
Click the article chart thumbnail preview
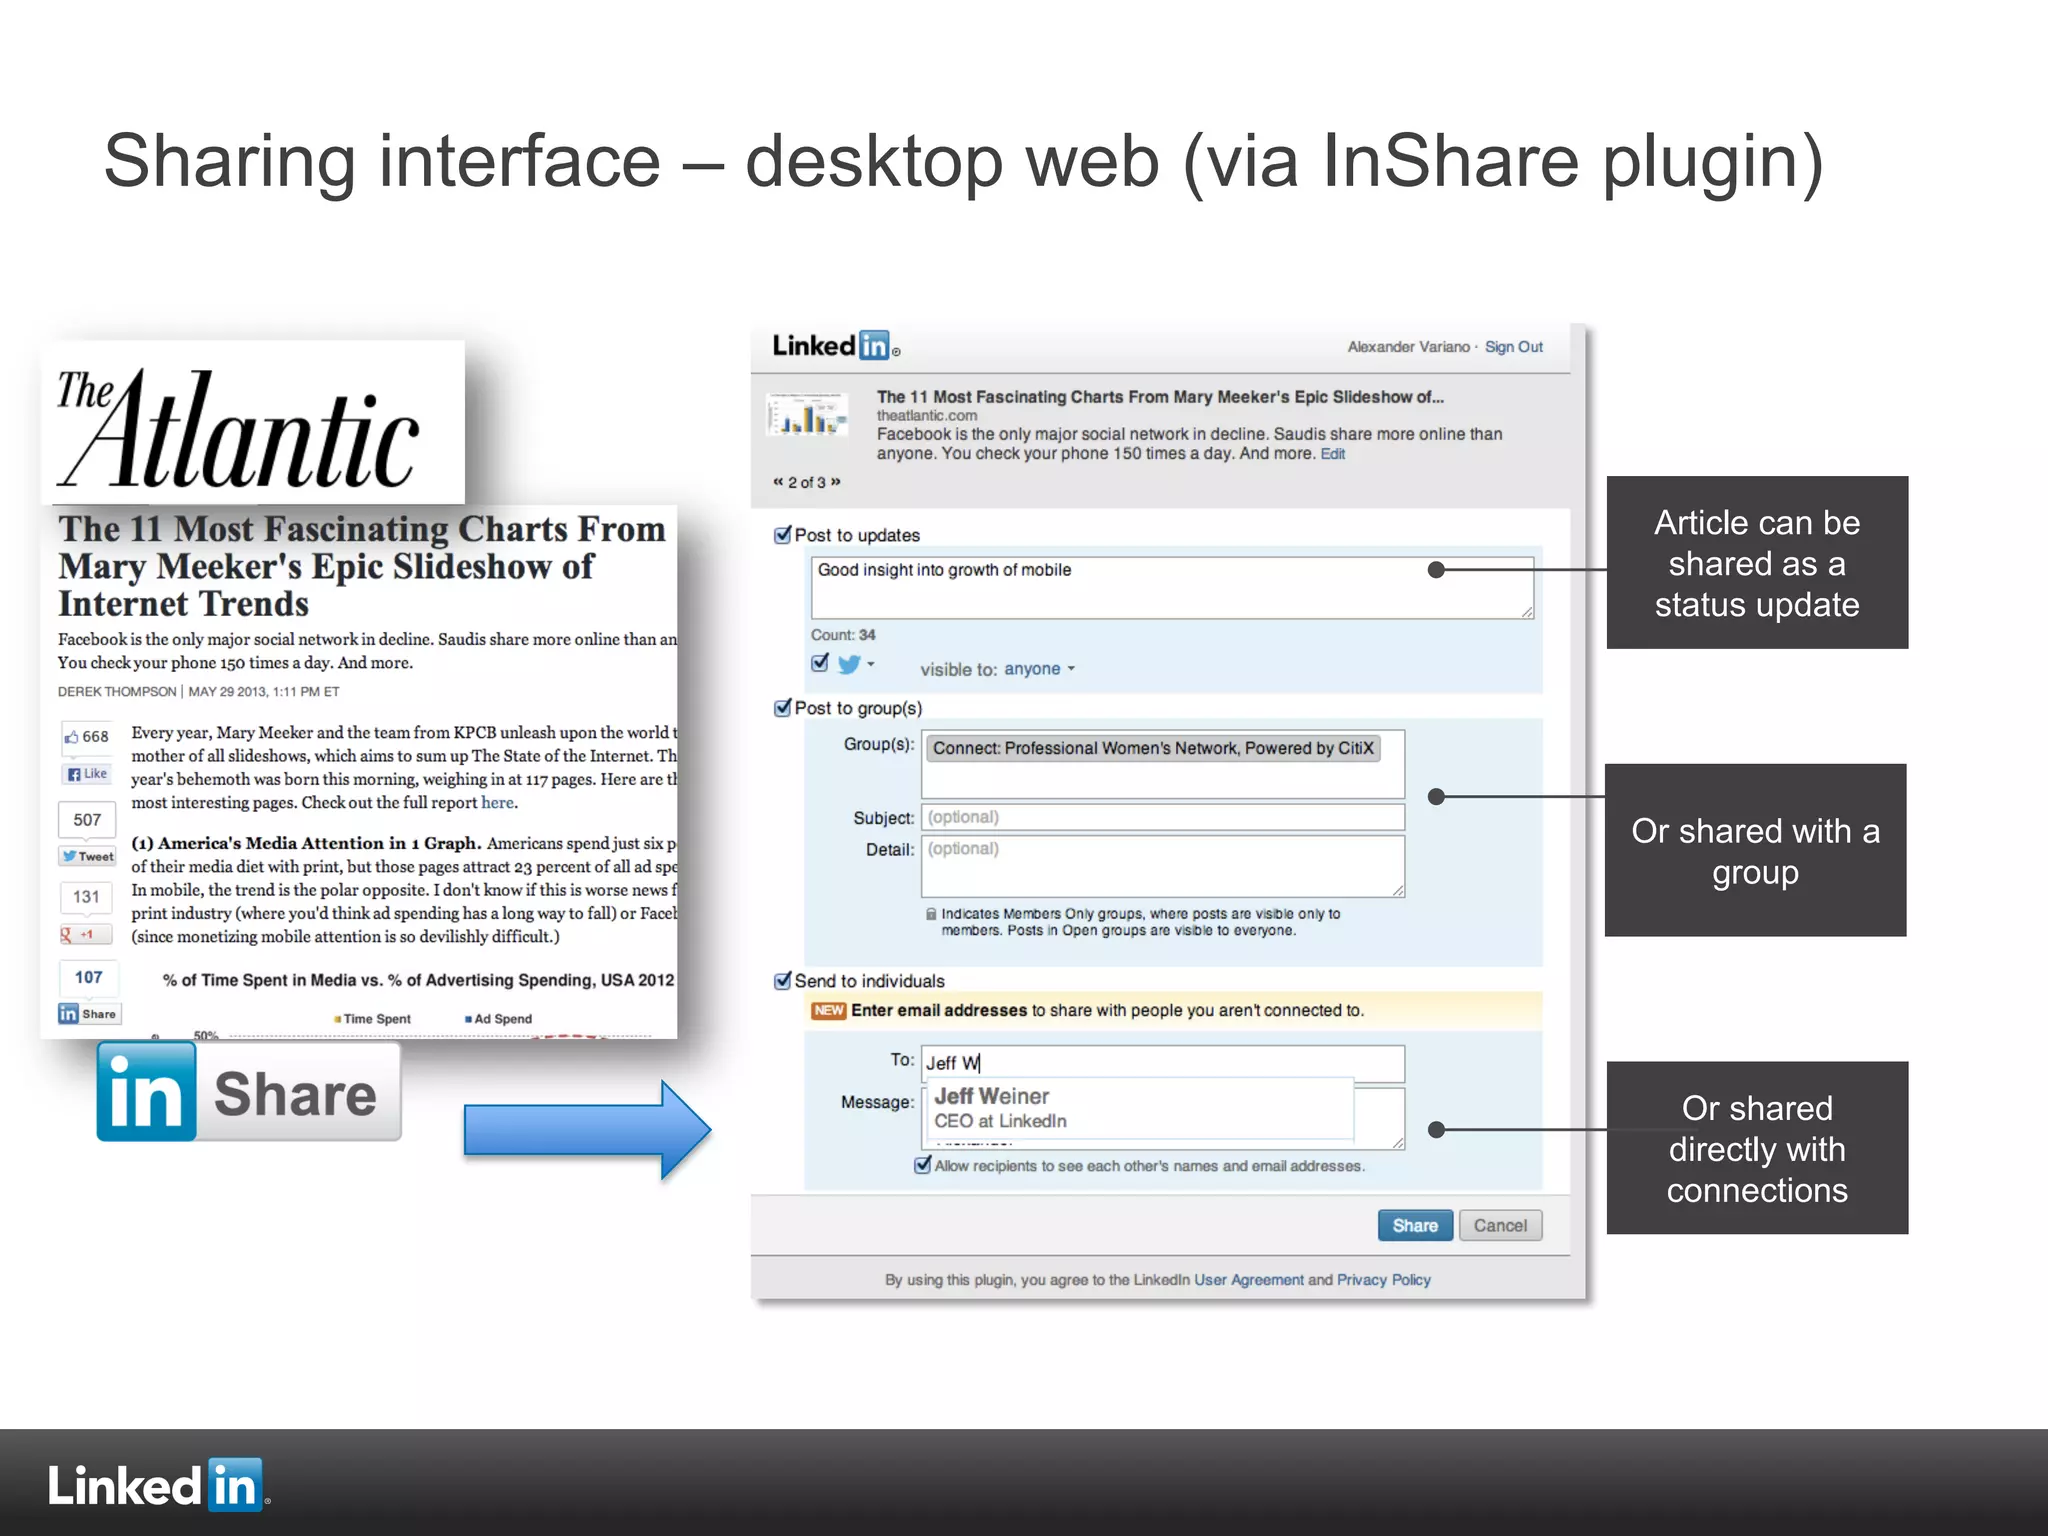click(x=807, y=415)
